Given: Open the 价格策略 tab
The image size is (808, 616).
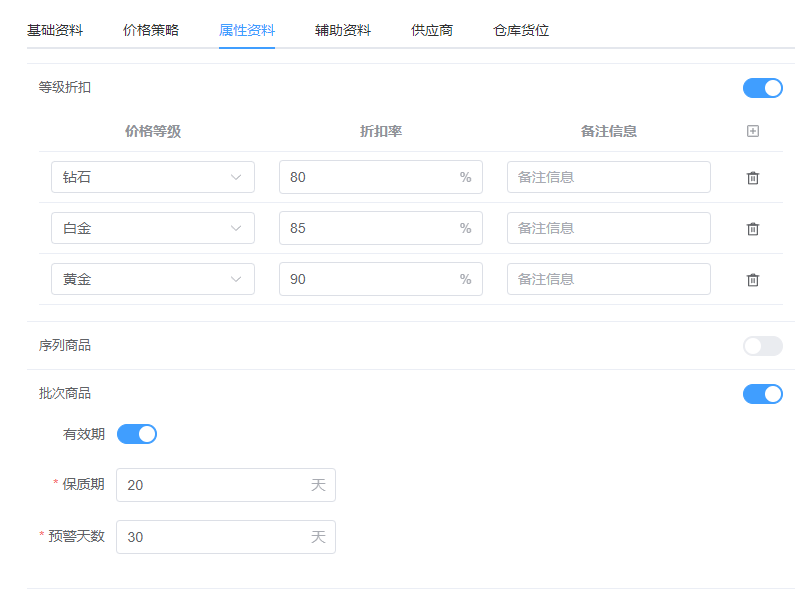Looking at the screenshot, I should pyautogui.click(x=151, y=30).
